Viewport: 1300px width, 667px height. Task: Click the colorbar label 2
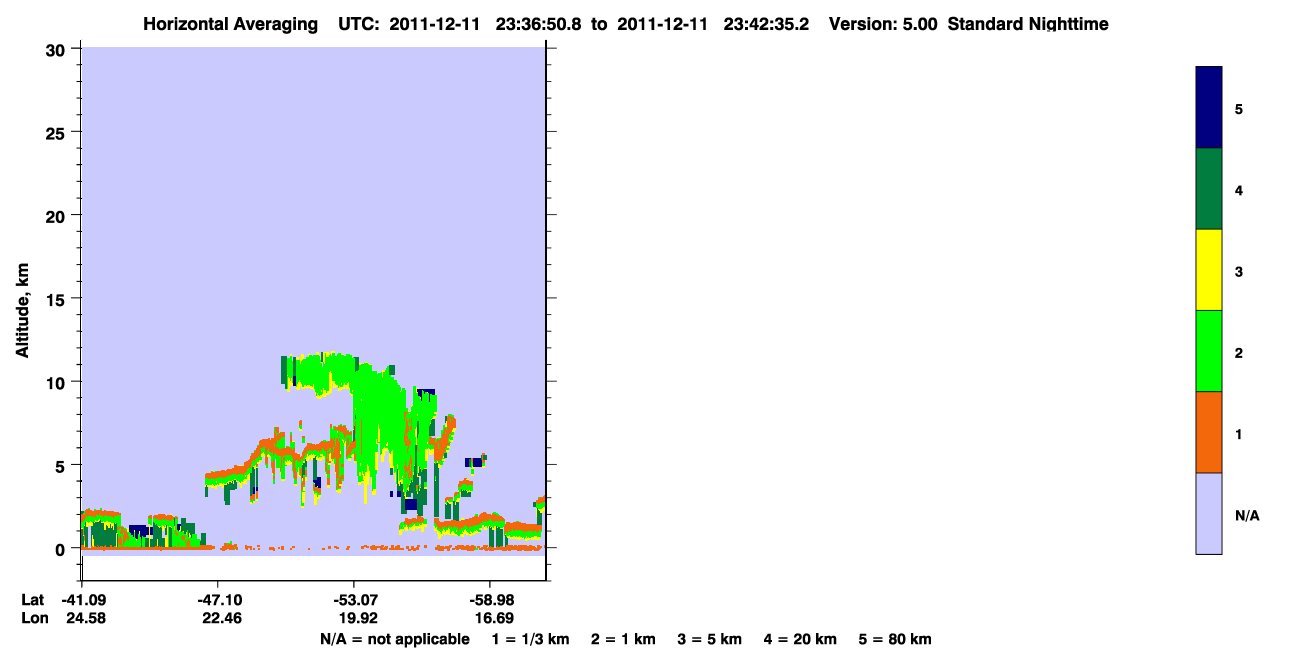(x=1239, y=353)
